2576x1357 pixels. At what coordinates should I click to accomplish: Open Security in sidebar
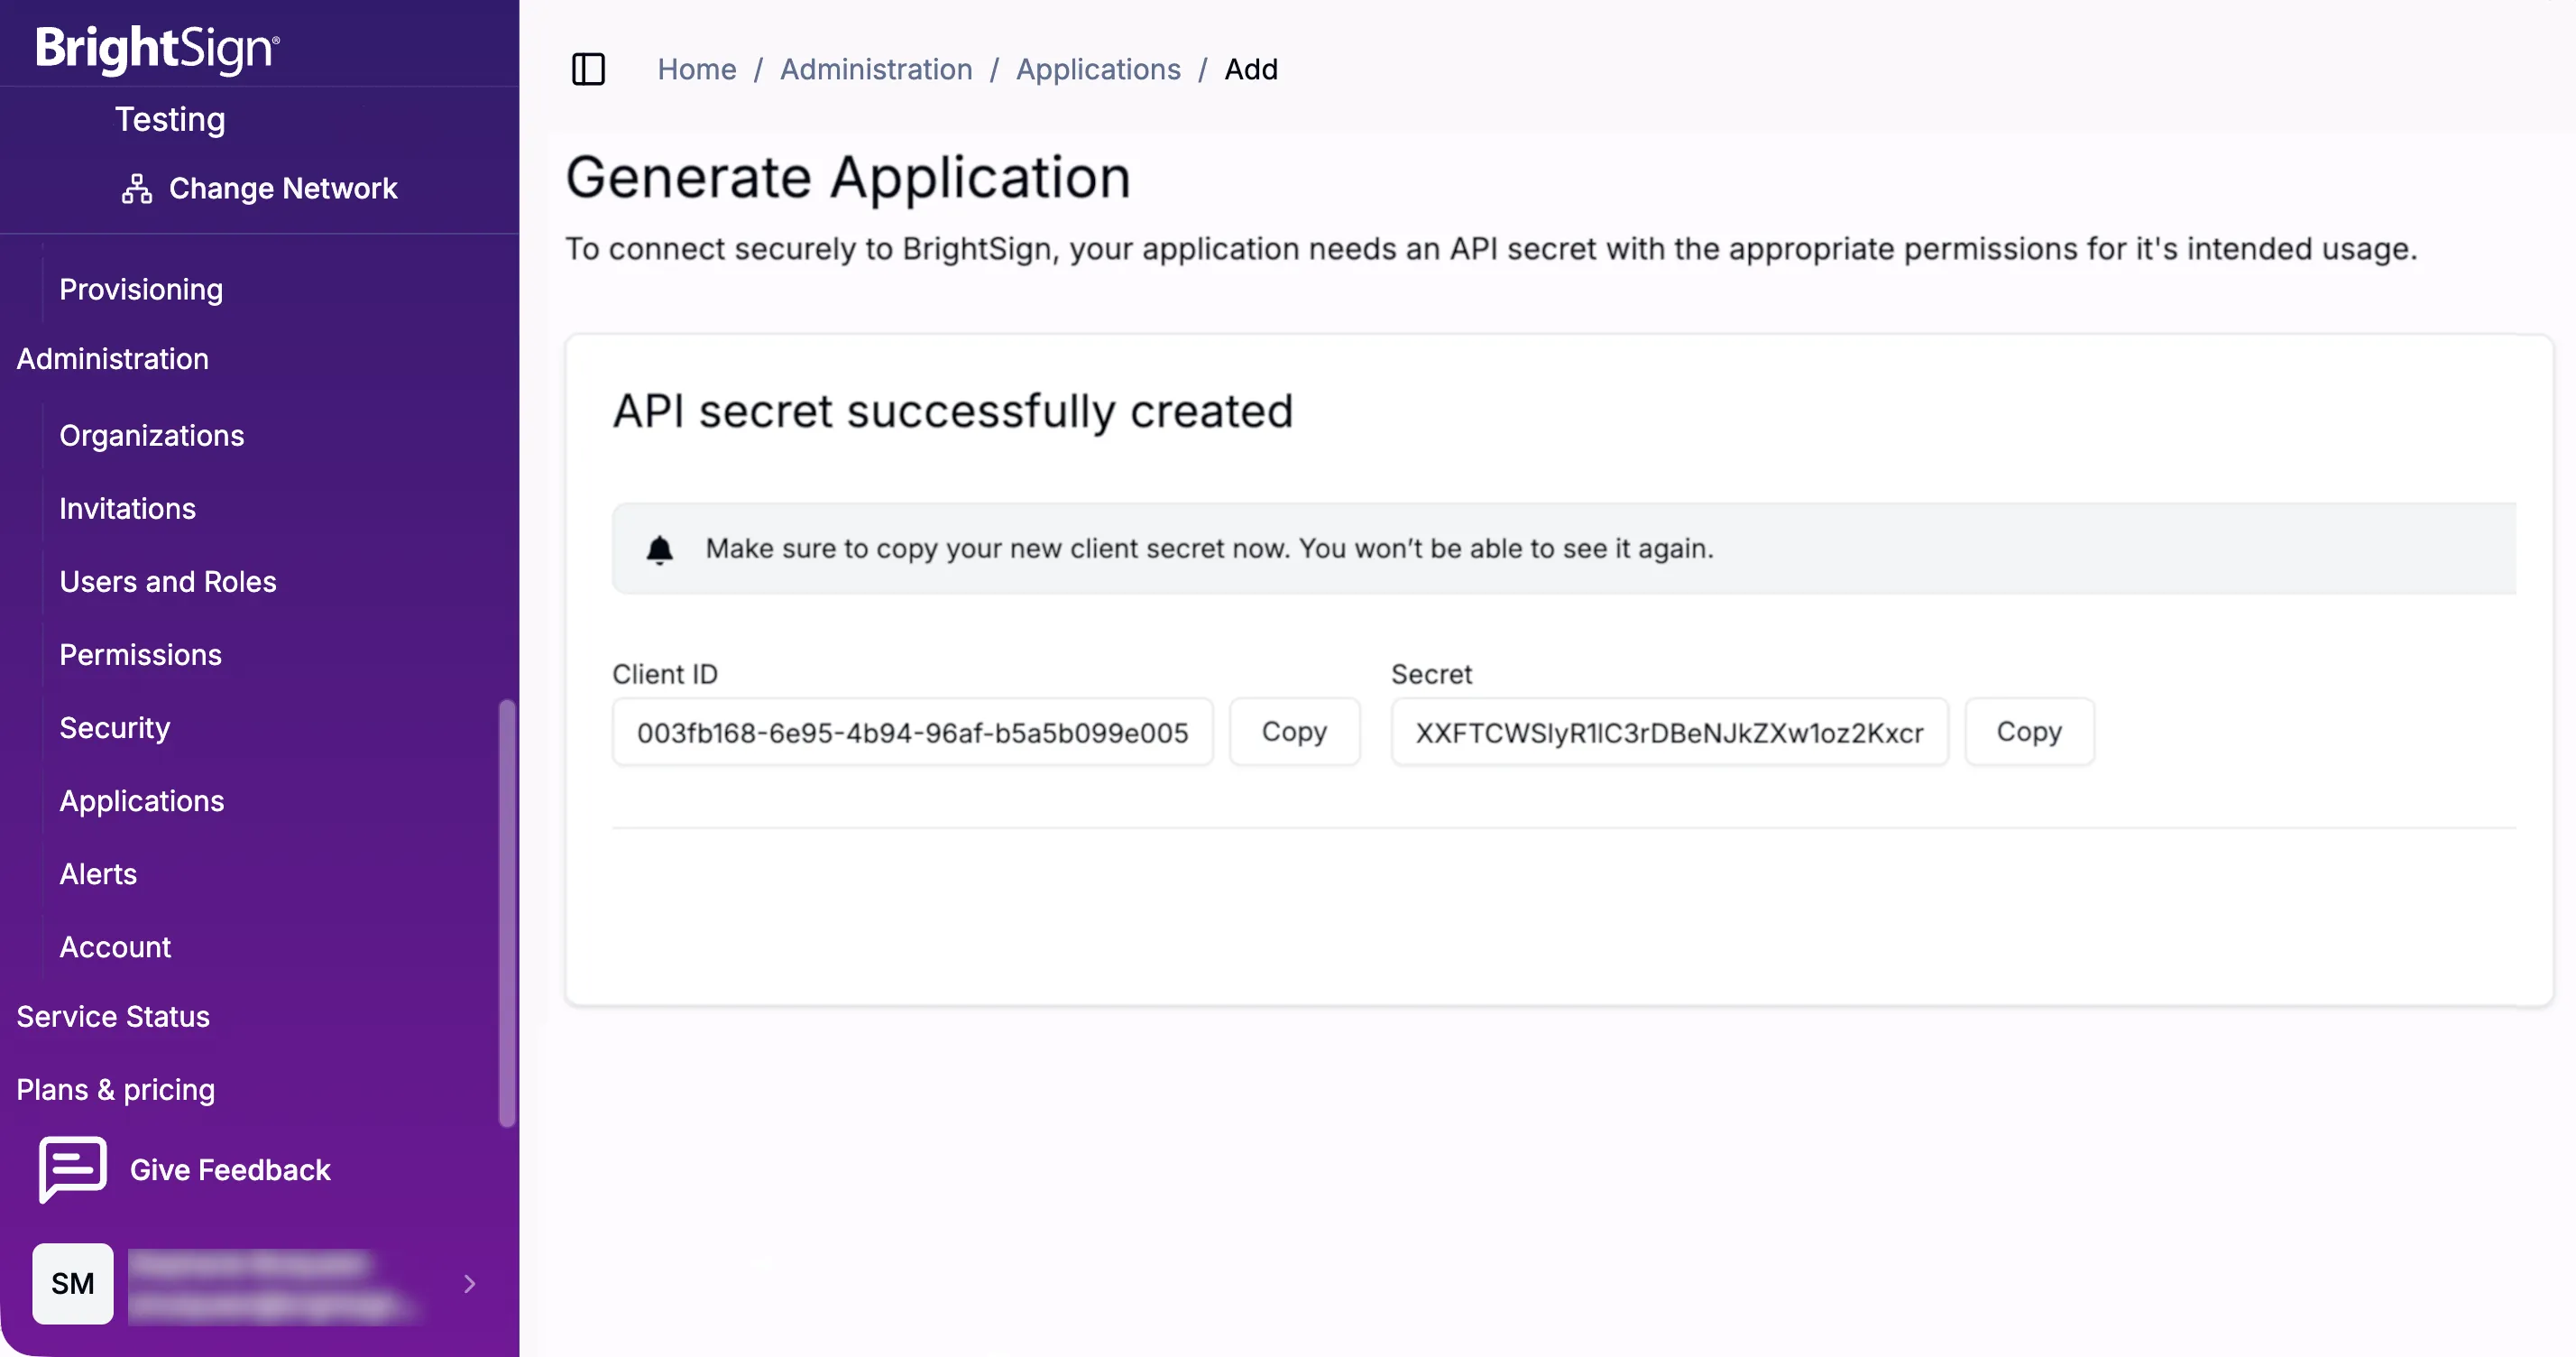tap(114, 727)
